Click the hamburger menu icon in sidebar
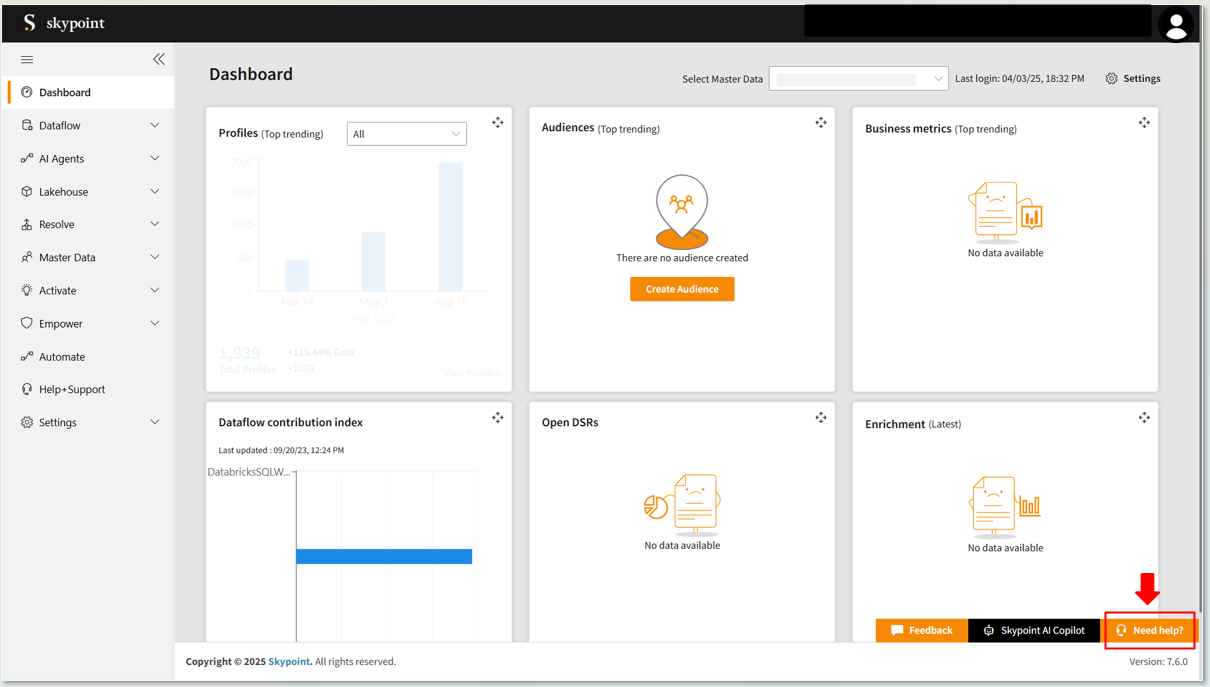The width and height of the screenshot is (1210, 687). tap(27, 60)
